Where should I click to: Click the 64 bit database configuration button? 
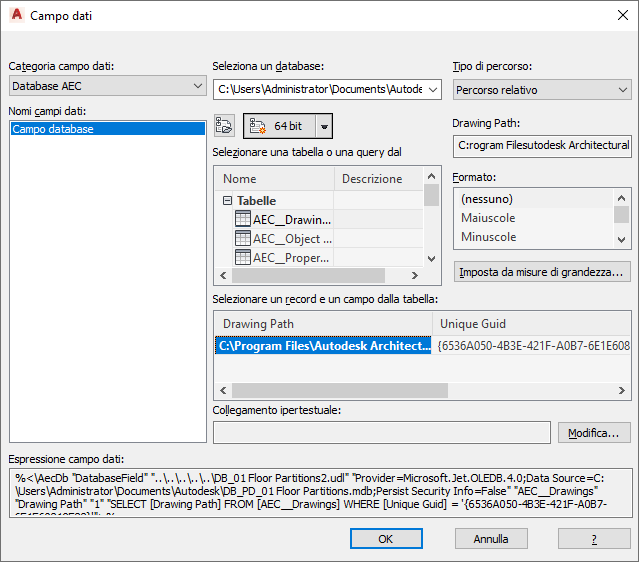(280, 126)
